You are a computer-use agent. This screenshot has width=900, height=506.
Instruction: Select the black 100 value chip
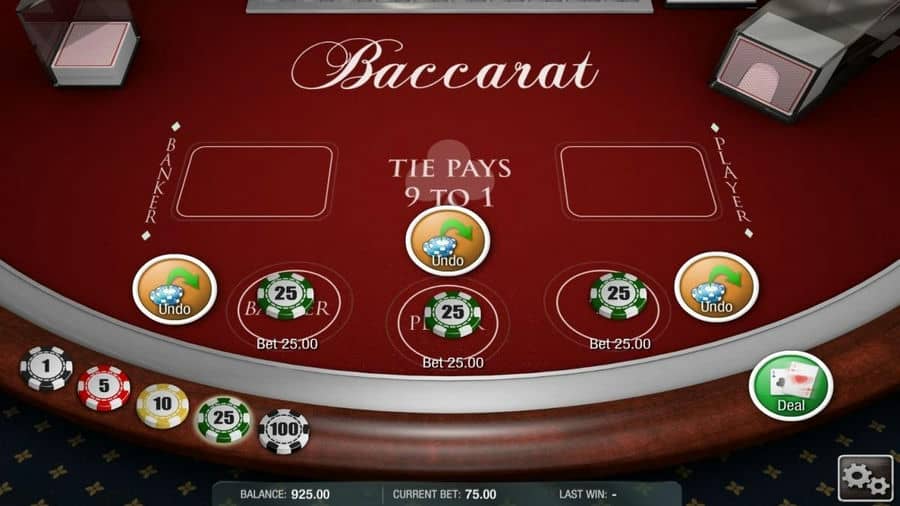284,431
